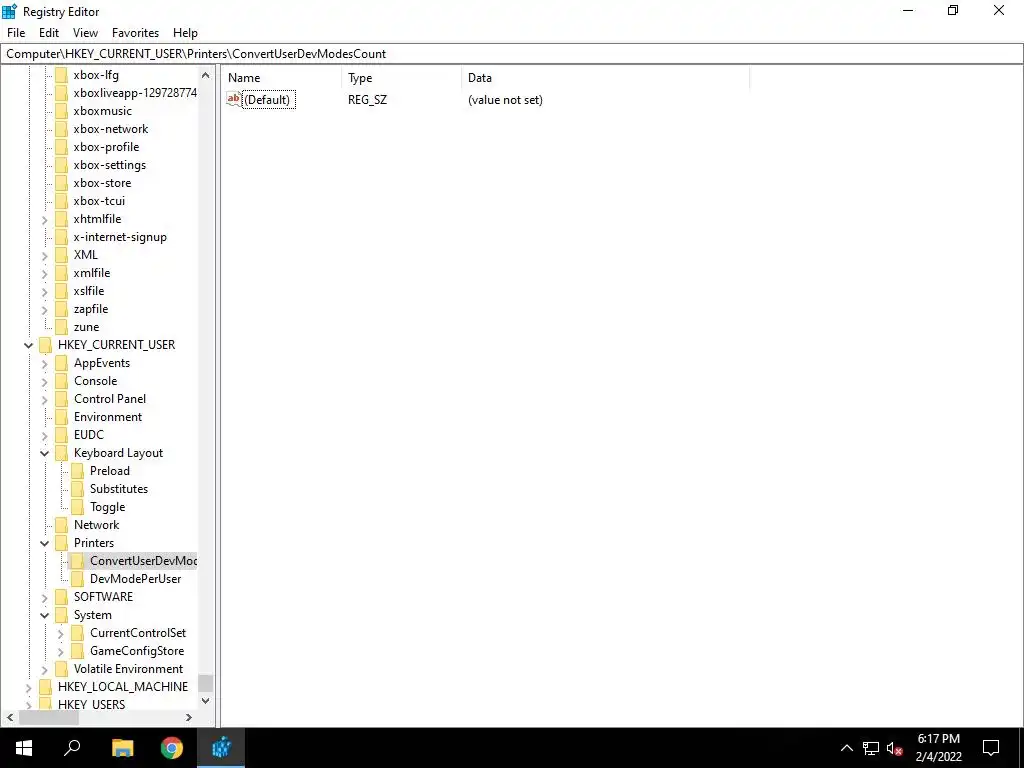Collapse the Printers key
1024x768 pixels.
tap(44, 543)
